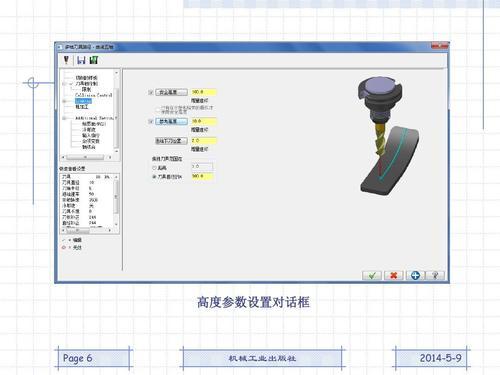
Task: Collapse the tool axis control tree node
Action: tap(71, 84)
